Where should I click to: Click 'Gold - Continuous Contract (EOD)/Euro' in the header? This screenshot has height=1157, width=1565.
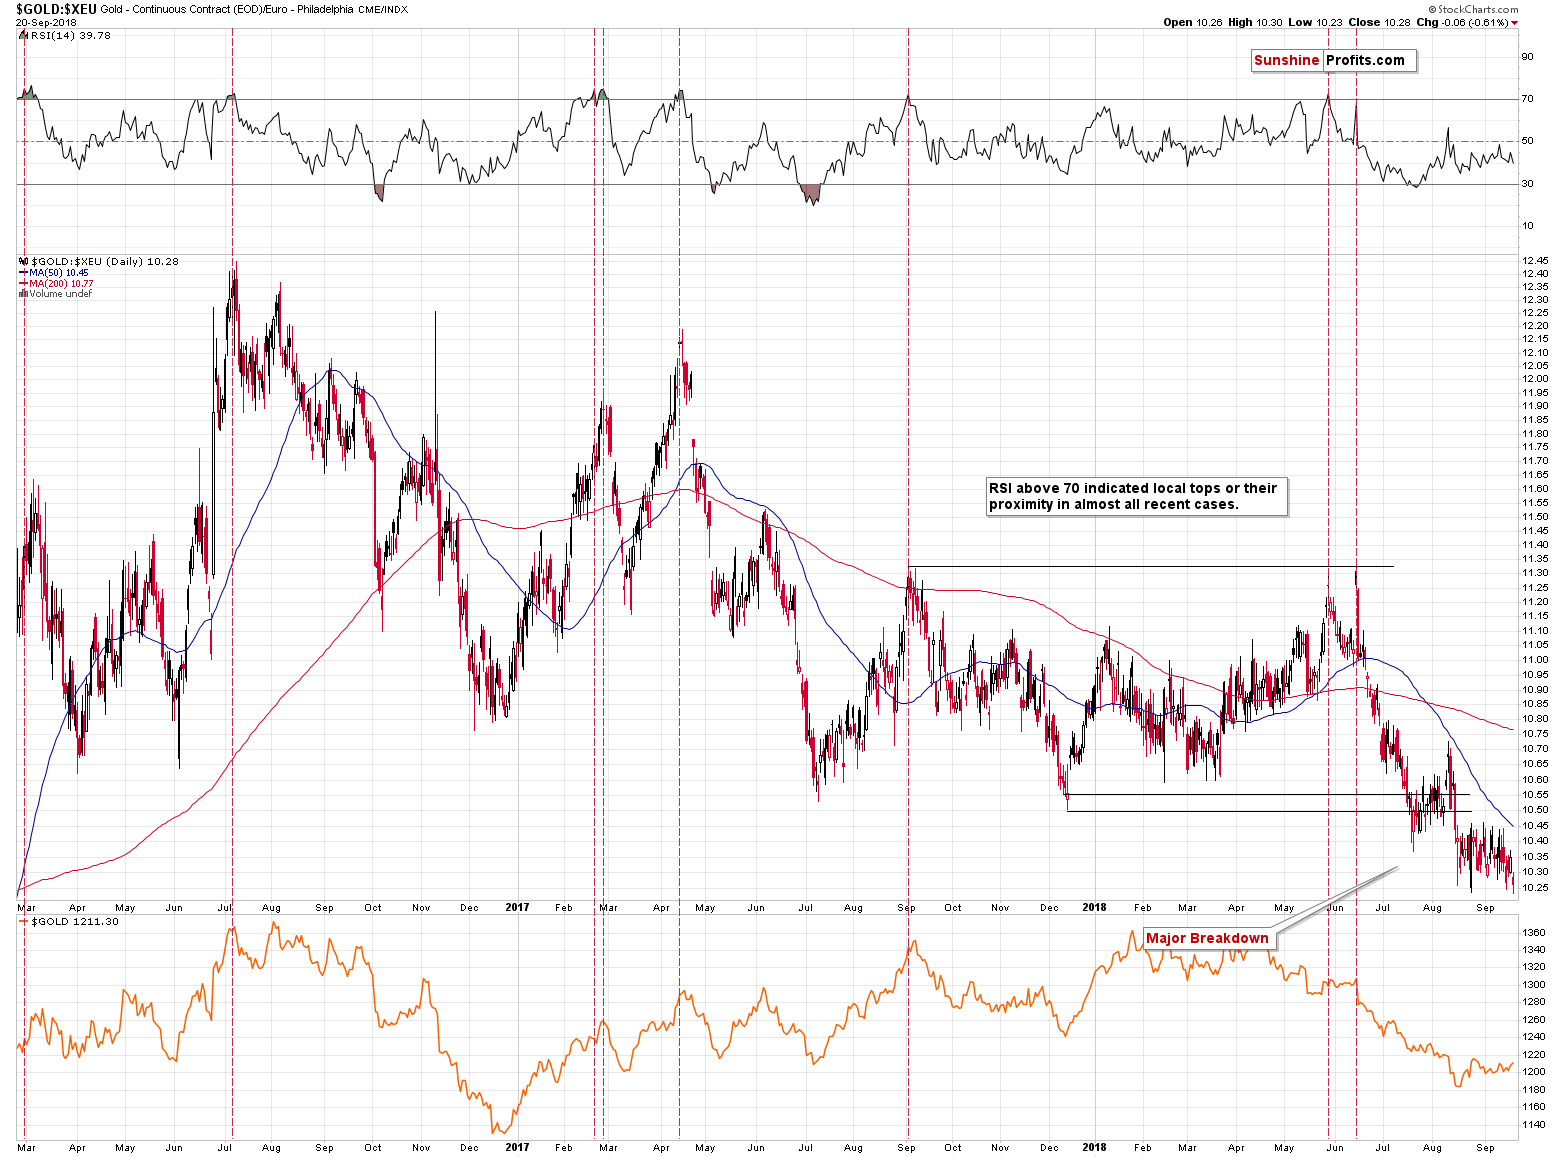[x=192, y=9]
